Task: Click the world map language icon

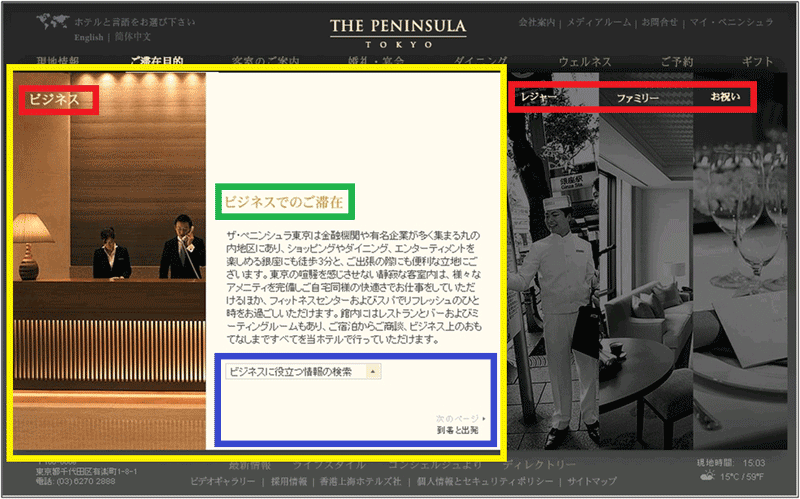Action: coord(52,21)
